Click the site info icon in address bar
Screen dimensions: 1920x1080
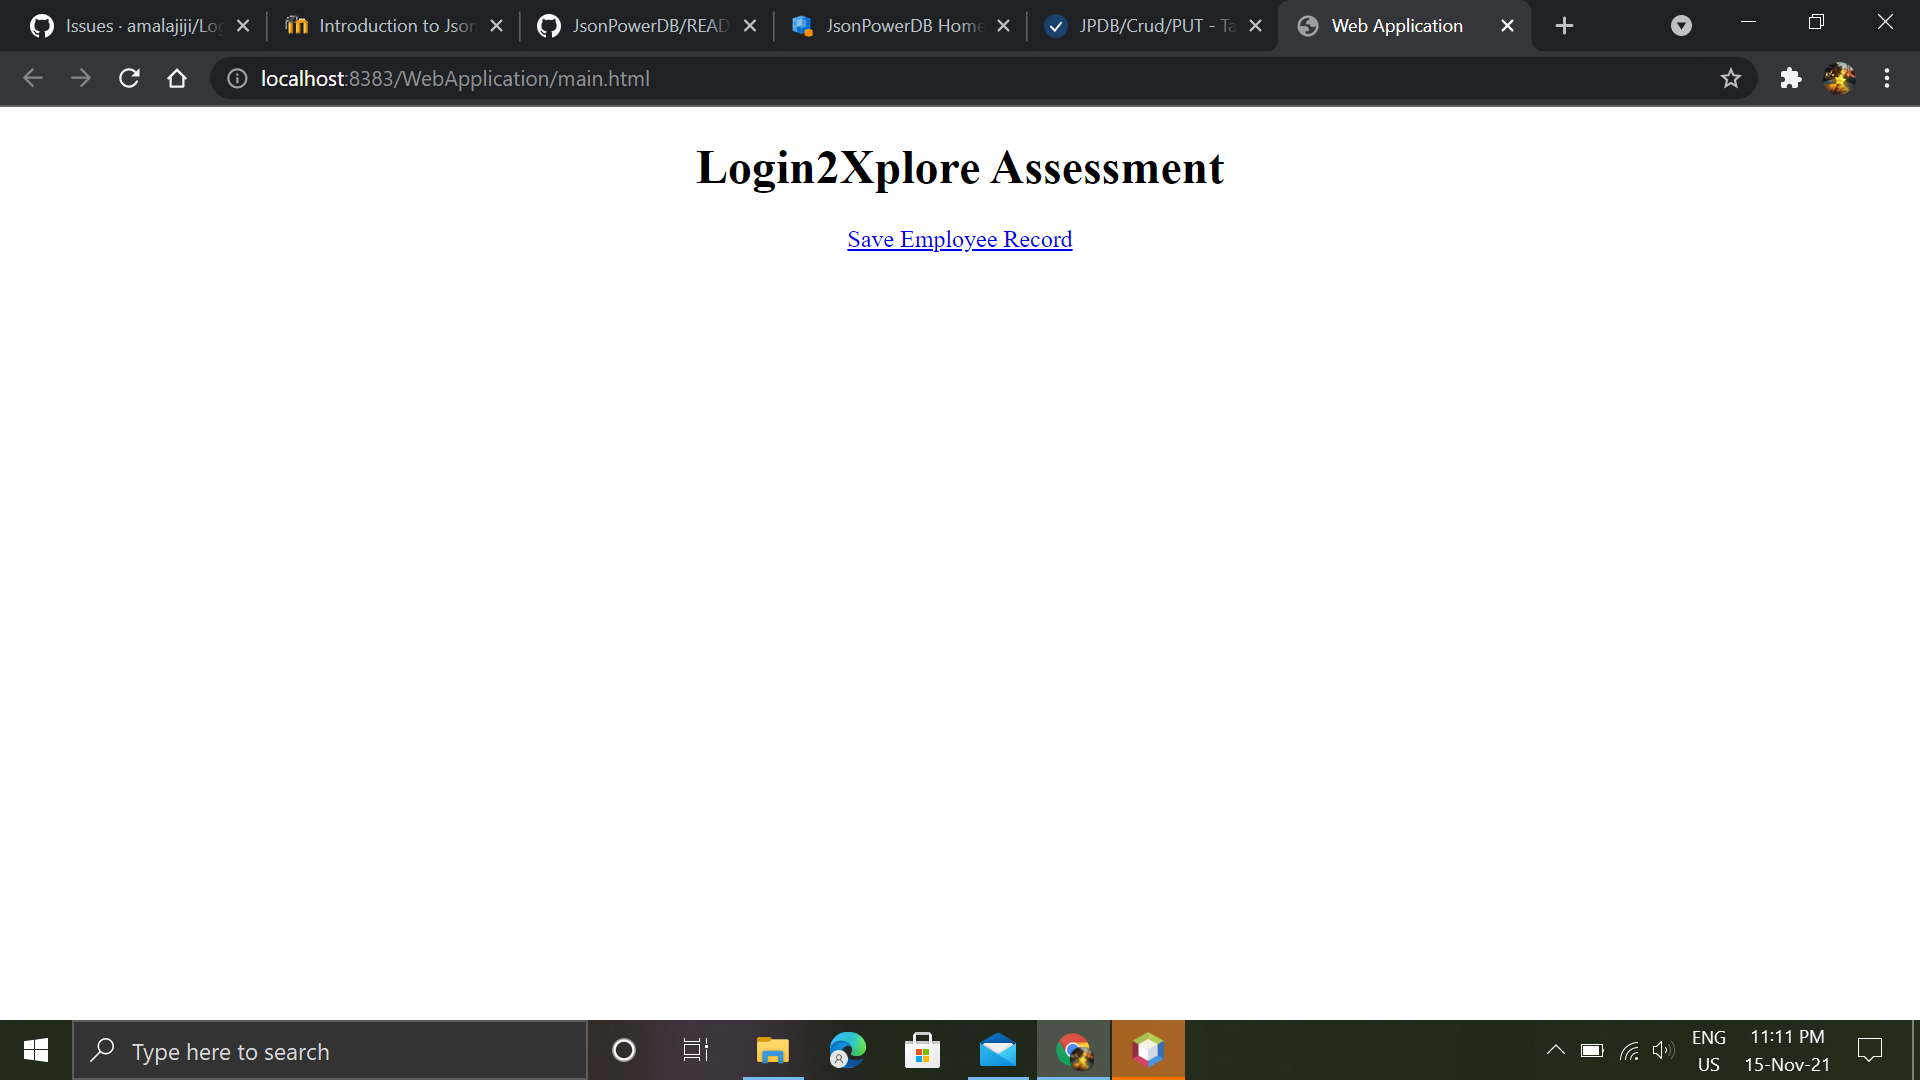pos(236,78)
